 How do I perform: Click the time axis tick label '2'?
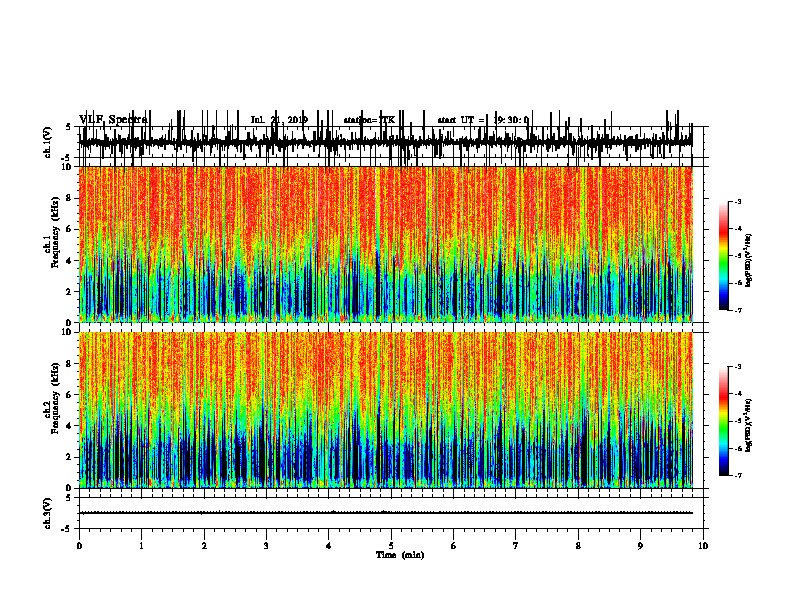pyautogui.click(x=204, y=546)
